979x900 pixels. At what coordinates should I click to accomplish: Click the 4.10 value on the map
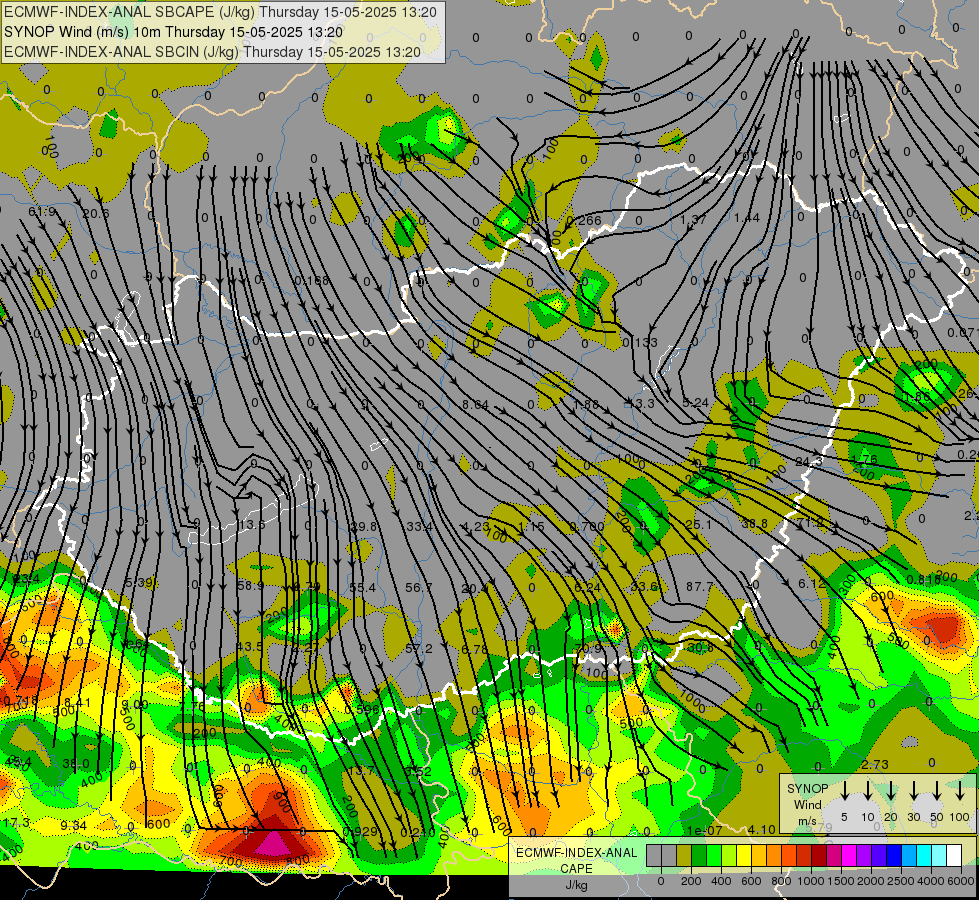762,829
